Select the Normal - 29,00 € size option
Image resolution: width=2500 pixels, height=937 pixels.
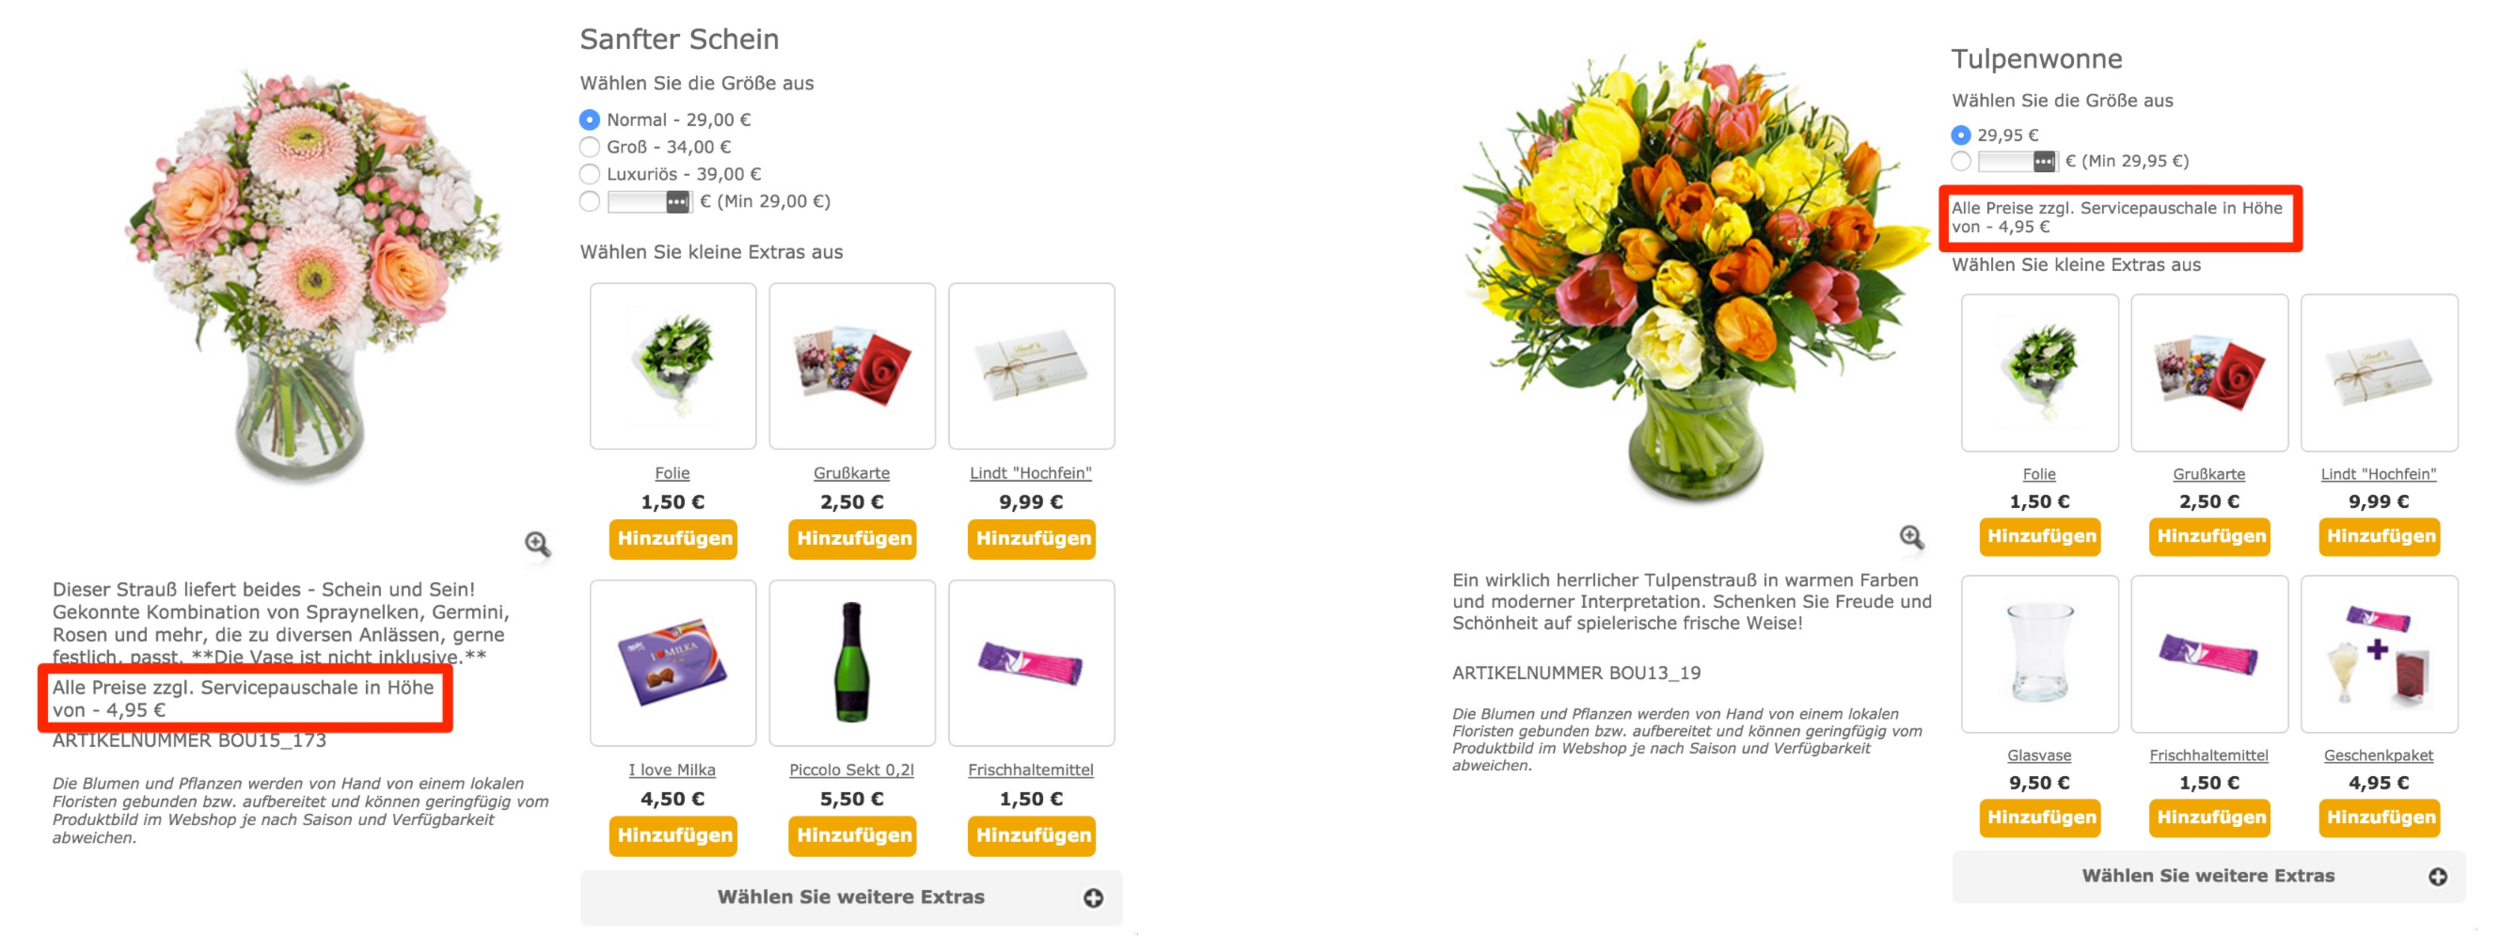pyautogui.click(x=590, y=120)
